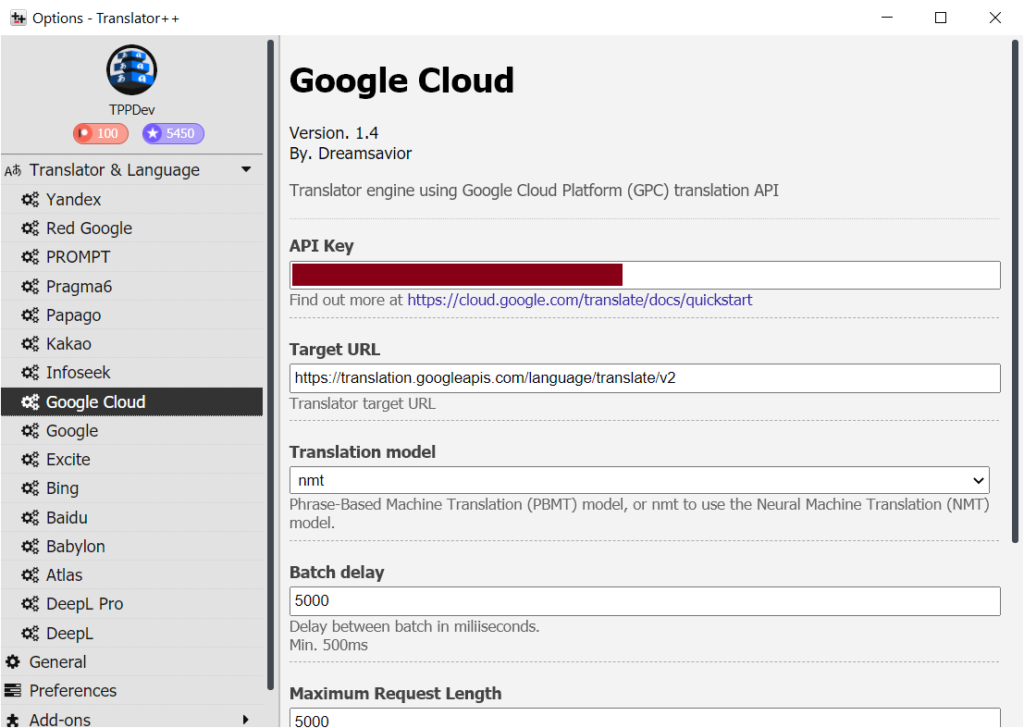Click the purple 5450 star badge

point(173,133)
